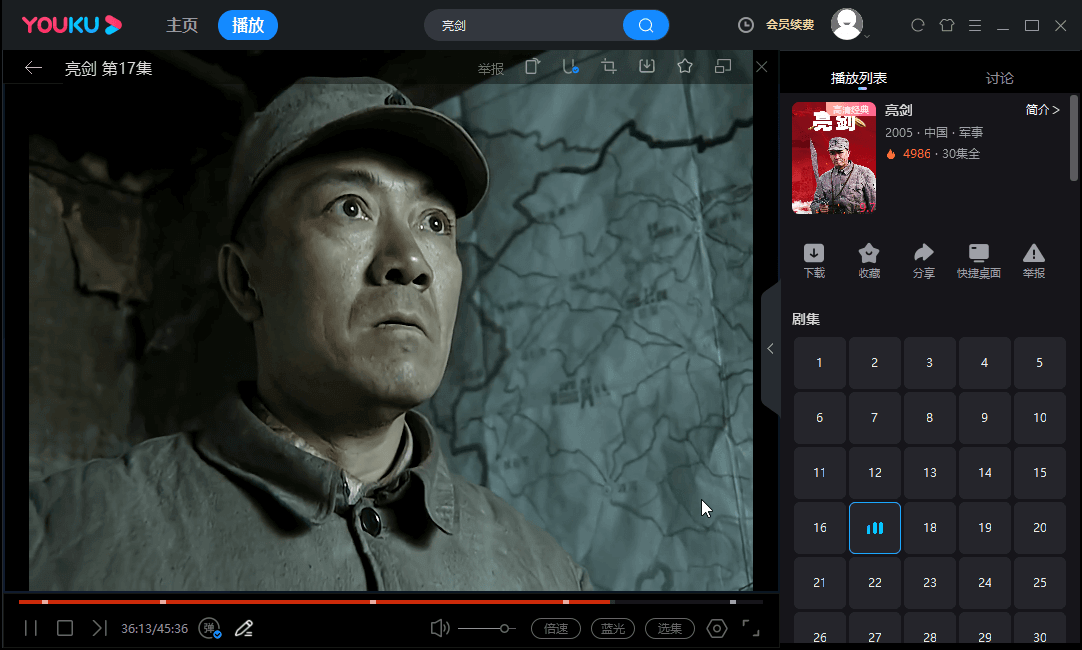Enter fullscreen mode

pyautogui.click(x=751, y=628)
